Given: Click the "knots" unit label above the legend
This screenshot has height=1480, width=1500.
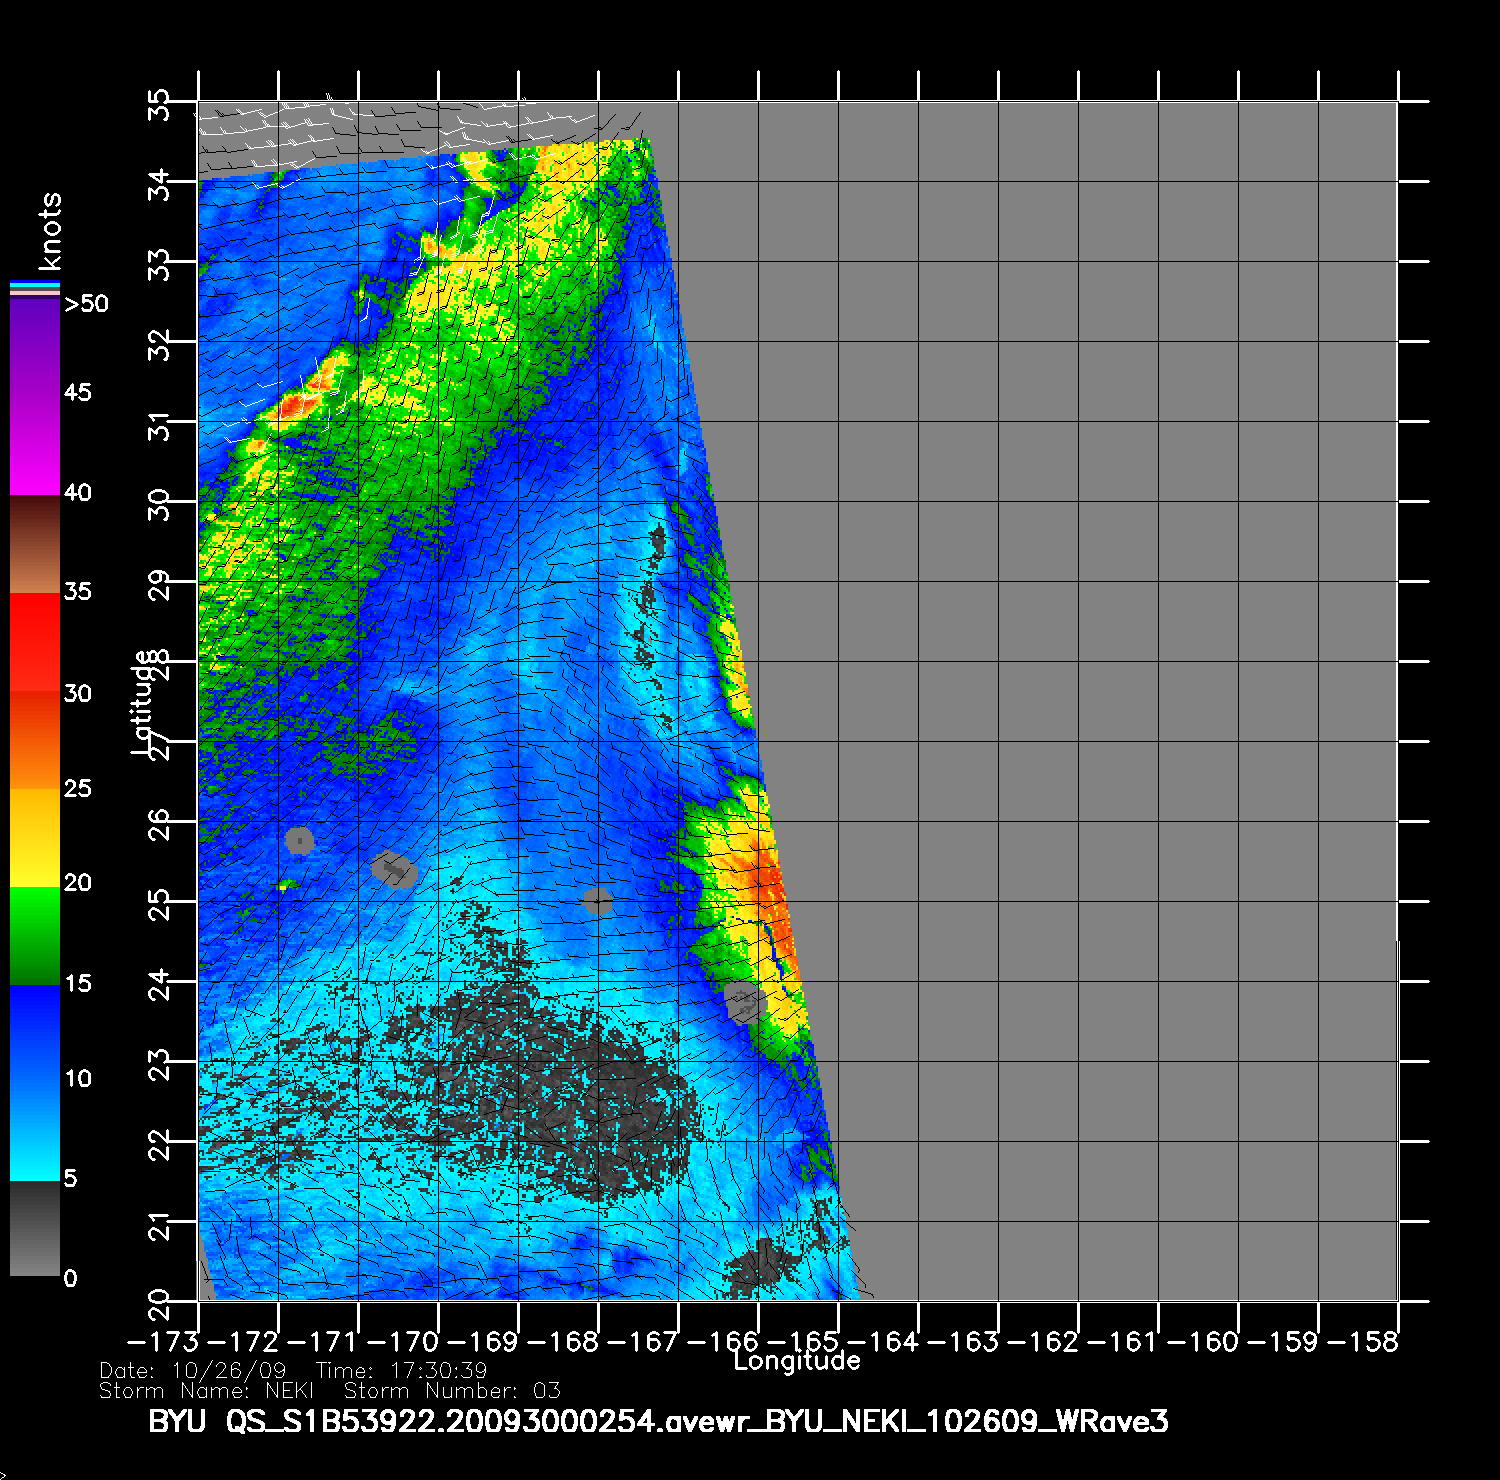Looking at the screenshot, I should click(49, 231).
